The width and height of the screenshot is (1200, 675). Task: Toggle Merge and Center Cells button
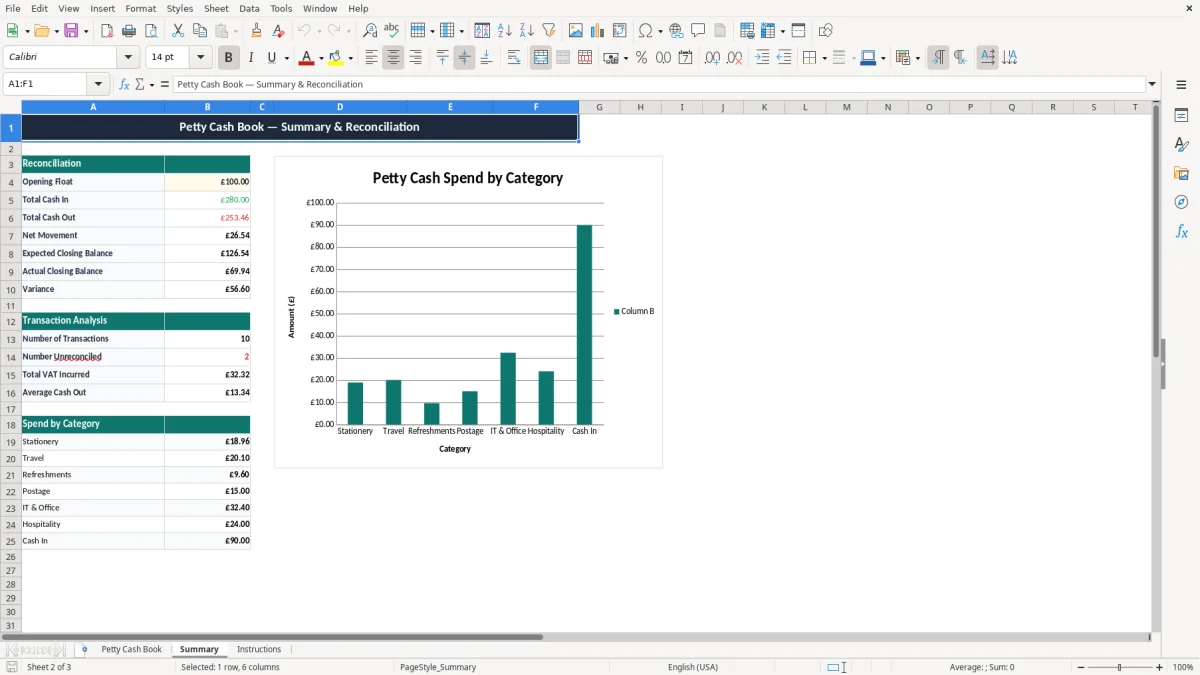point(541,58)
